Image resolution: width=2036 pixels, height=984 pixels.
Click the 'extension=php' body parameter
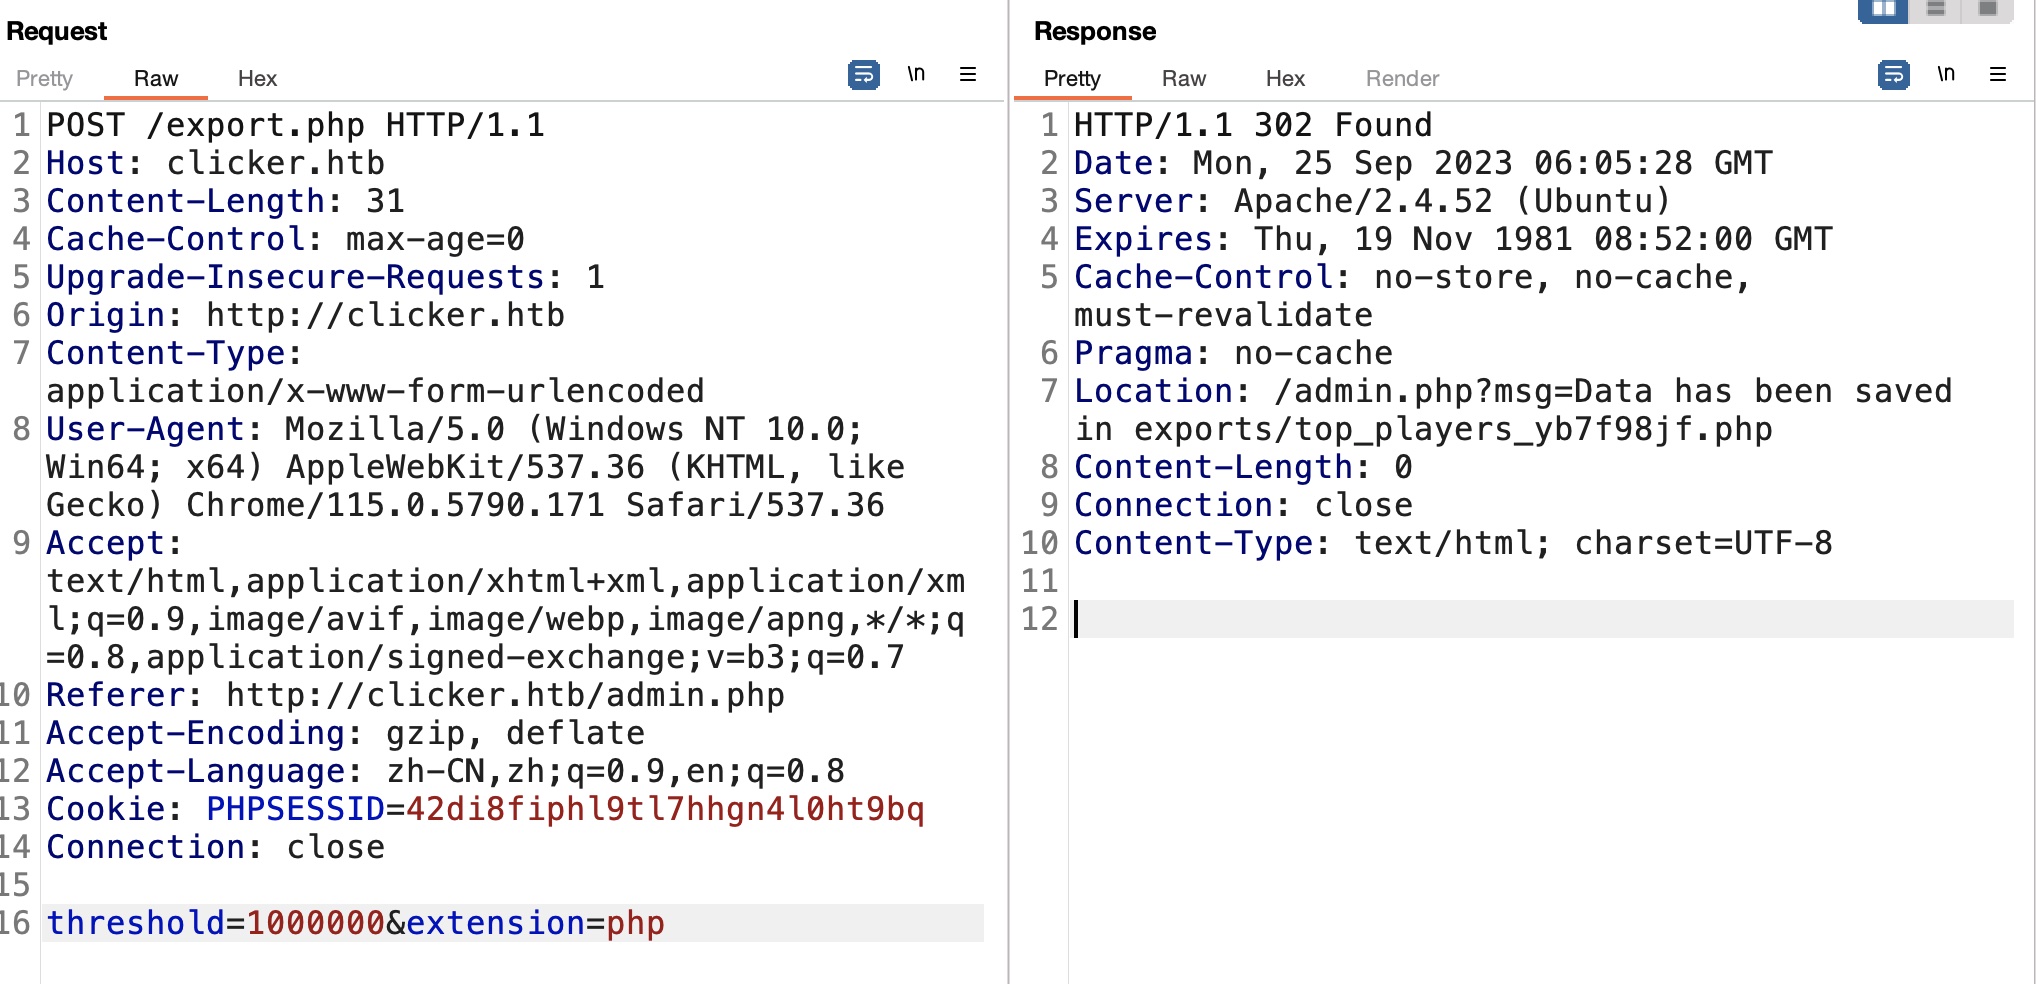click(535, 923)
